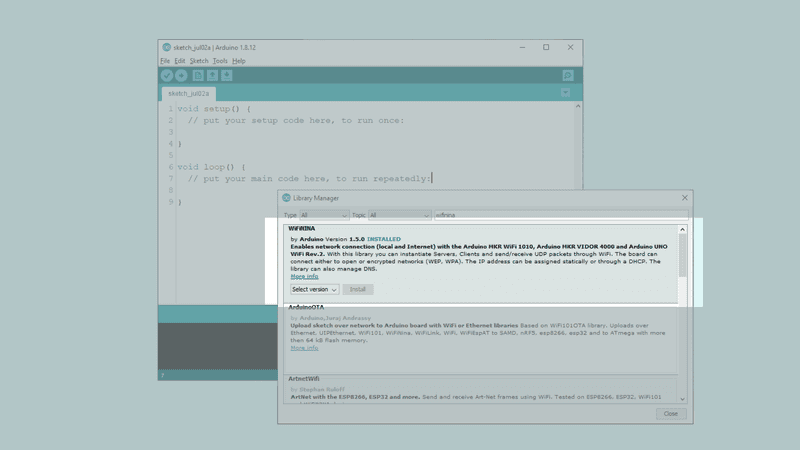Click Library Manager scroll down arrow
The width and height of the screenshot is (800, 450).
683,399
